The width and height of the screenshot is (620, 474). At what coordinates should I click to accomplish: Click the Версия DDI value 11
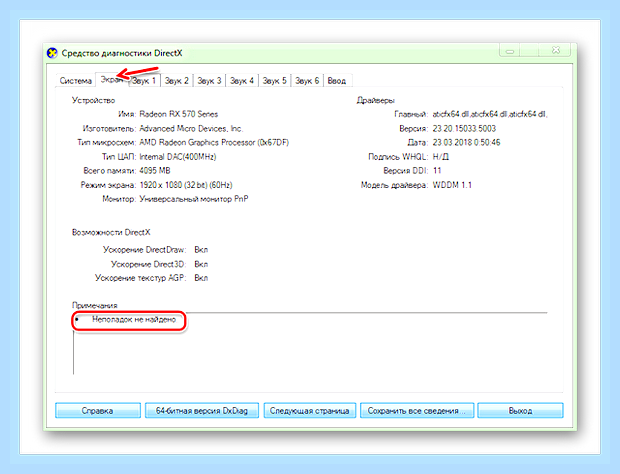click(x=437, y=171)
